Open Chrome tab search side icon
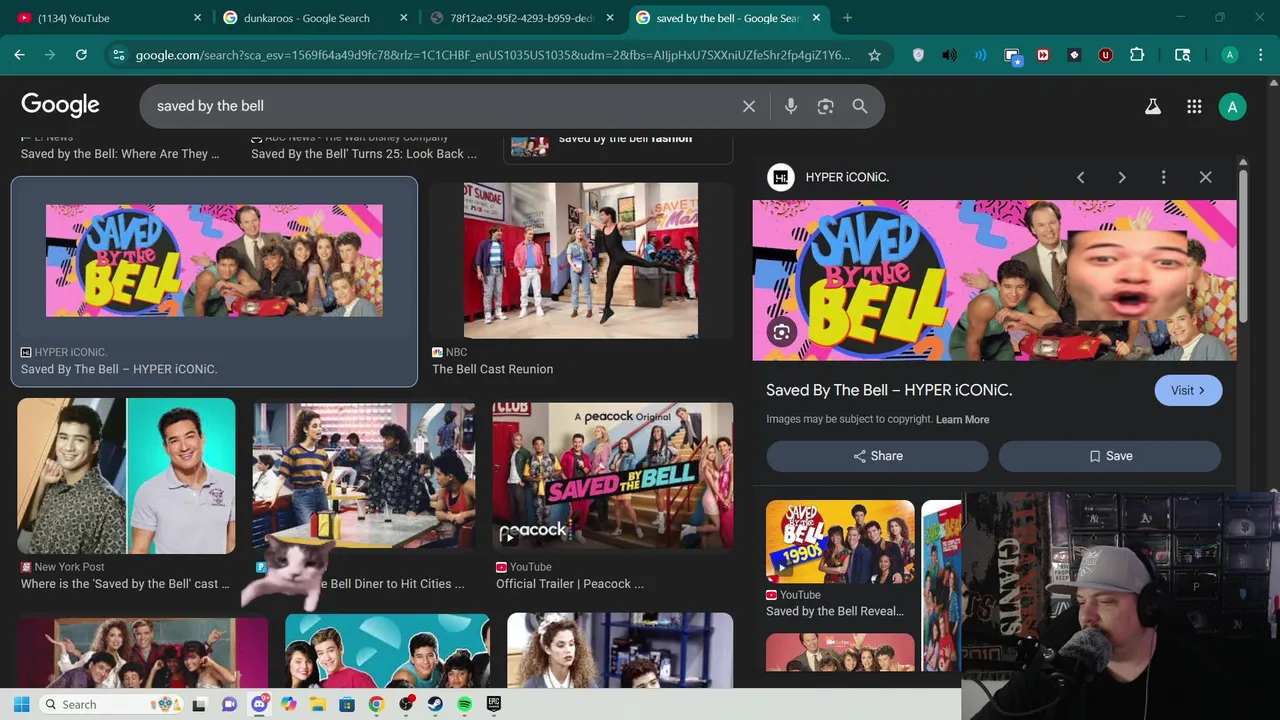This screenshot has height=720, width=1280. [1182, 55]
